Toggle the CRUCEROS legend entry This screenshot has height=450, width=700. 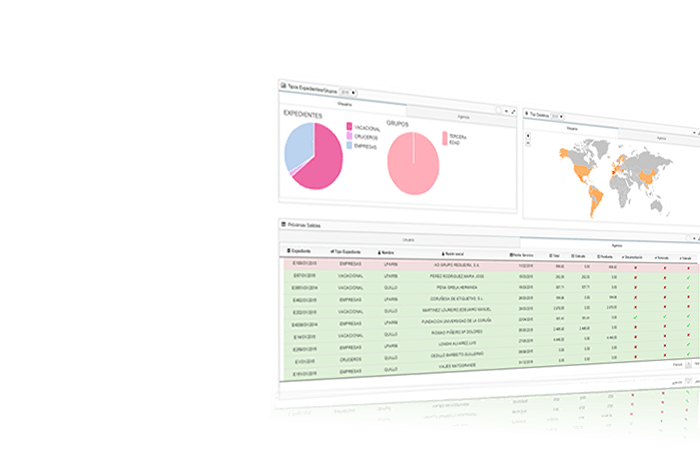tap(349, 136)
